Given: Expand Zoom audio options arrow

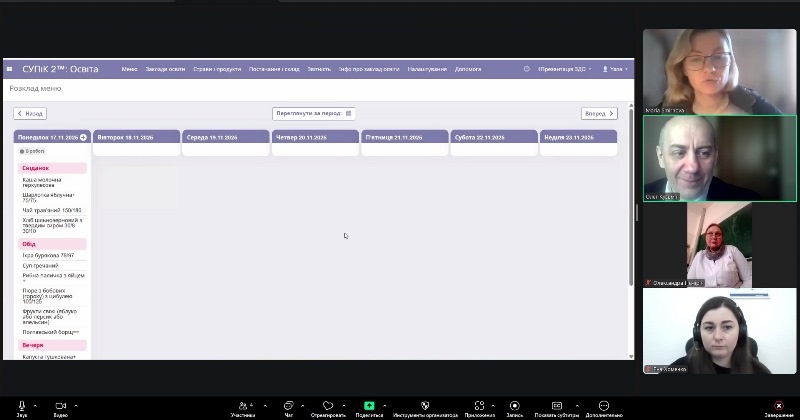Looking at the screenshot, I should (x=35, y=406).
